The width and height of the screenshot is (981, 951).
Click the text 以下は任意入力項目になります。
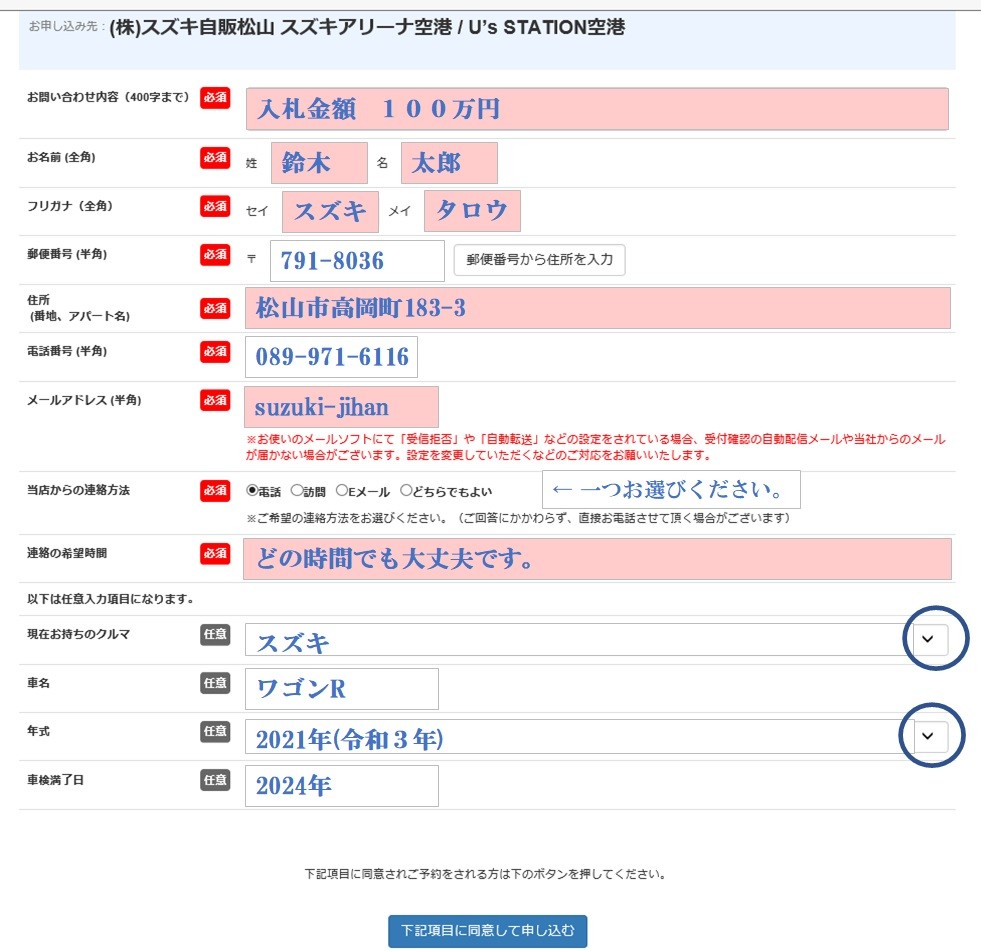(110, 599)
